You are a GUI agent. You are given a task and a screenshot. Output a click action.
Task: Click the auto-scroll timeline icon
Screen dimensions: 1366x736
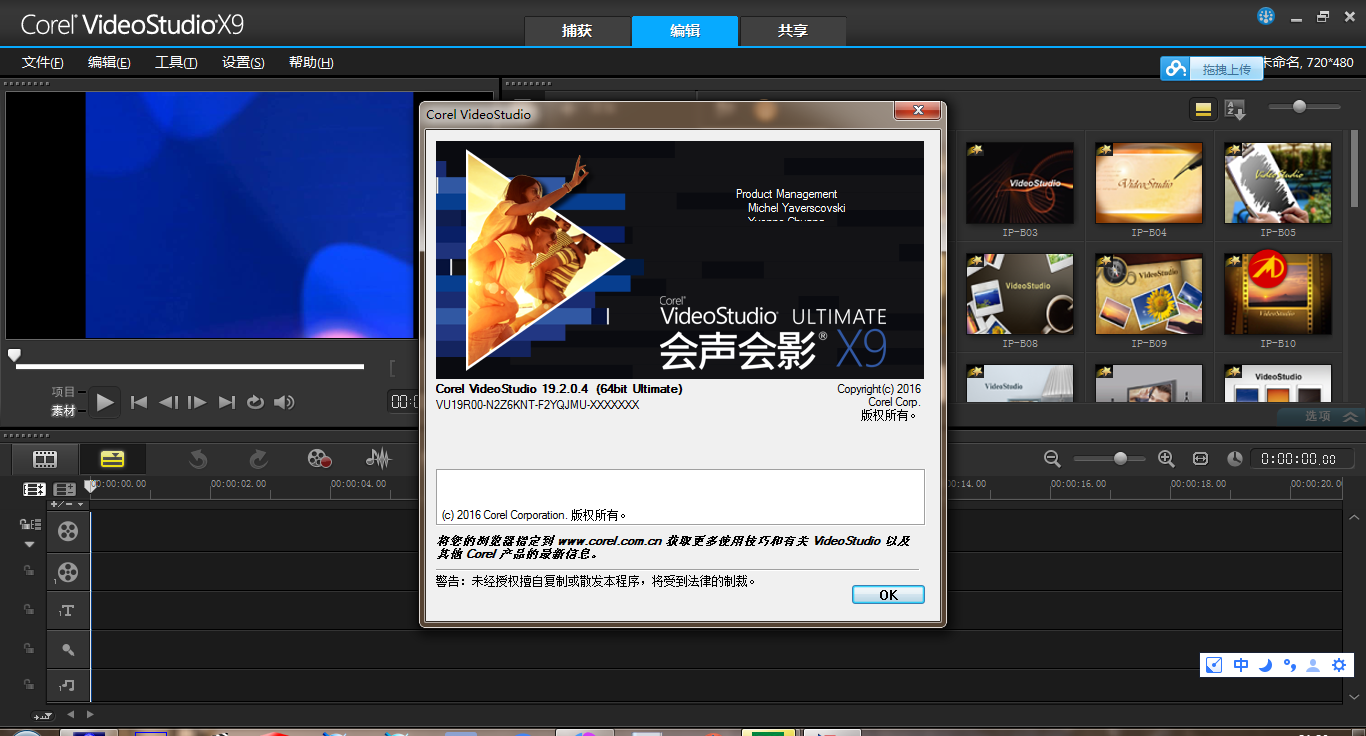tap(42, 716)
